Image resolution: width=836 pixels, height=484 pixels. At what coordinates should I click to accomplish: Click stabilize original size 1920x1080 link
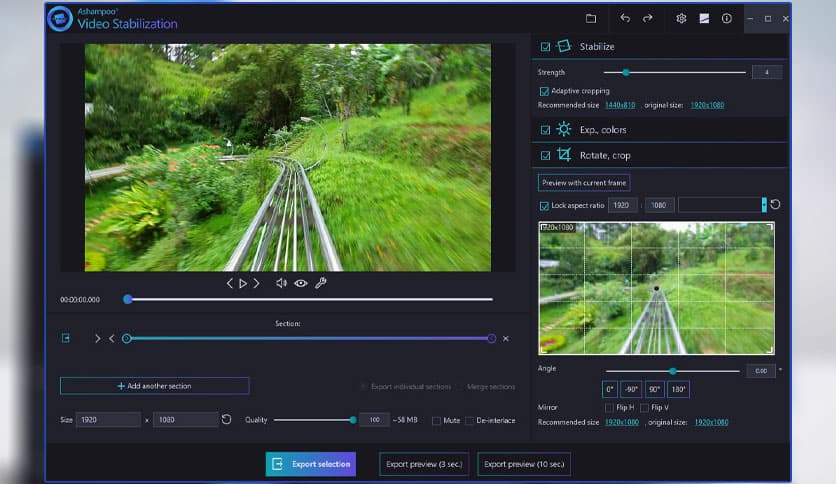[x=708, y=106]
